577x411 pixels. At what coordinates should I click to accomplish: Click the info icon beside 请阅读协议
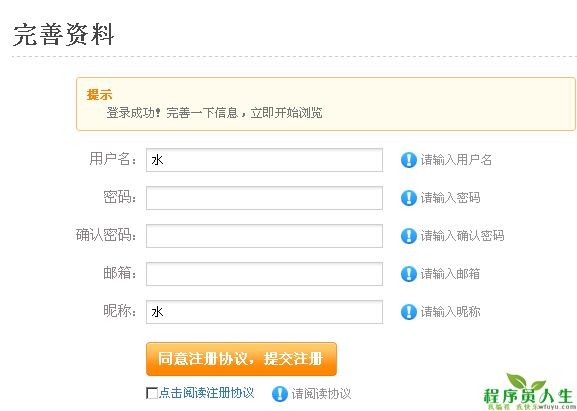pos(280,394)
